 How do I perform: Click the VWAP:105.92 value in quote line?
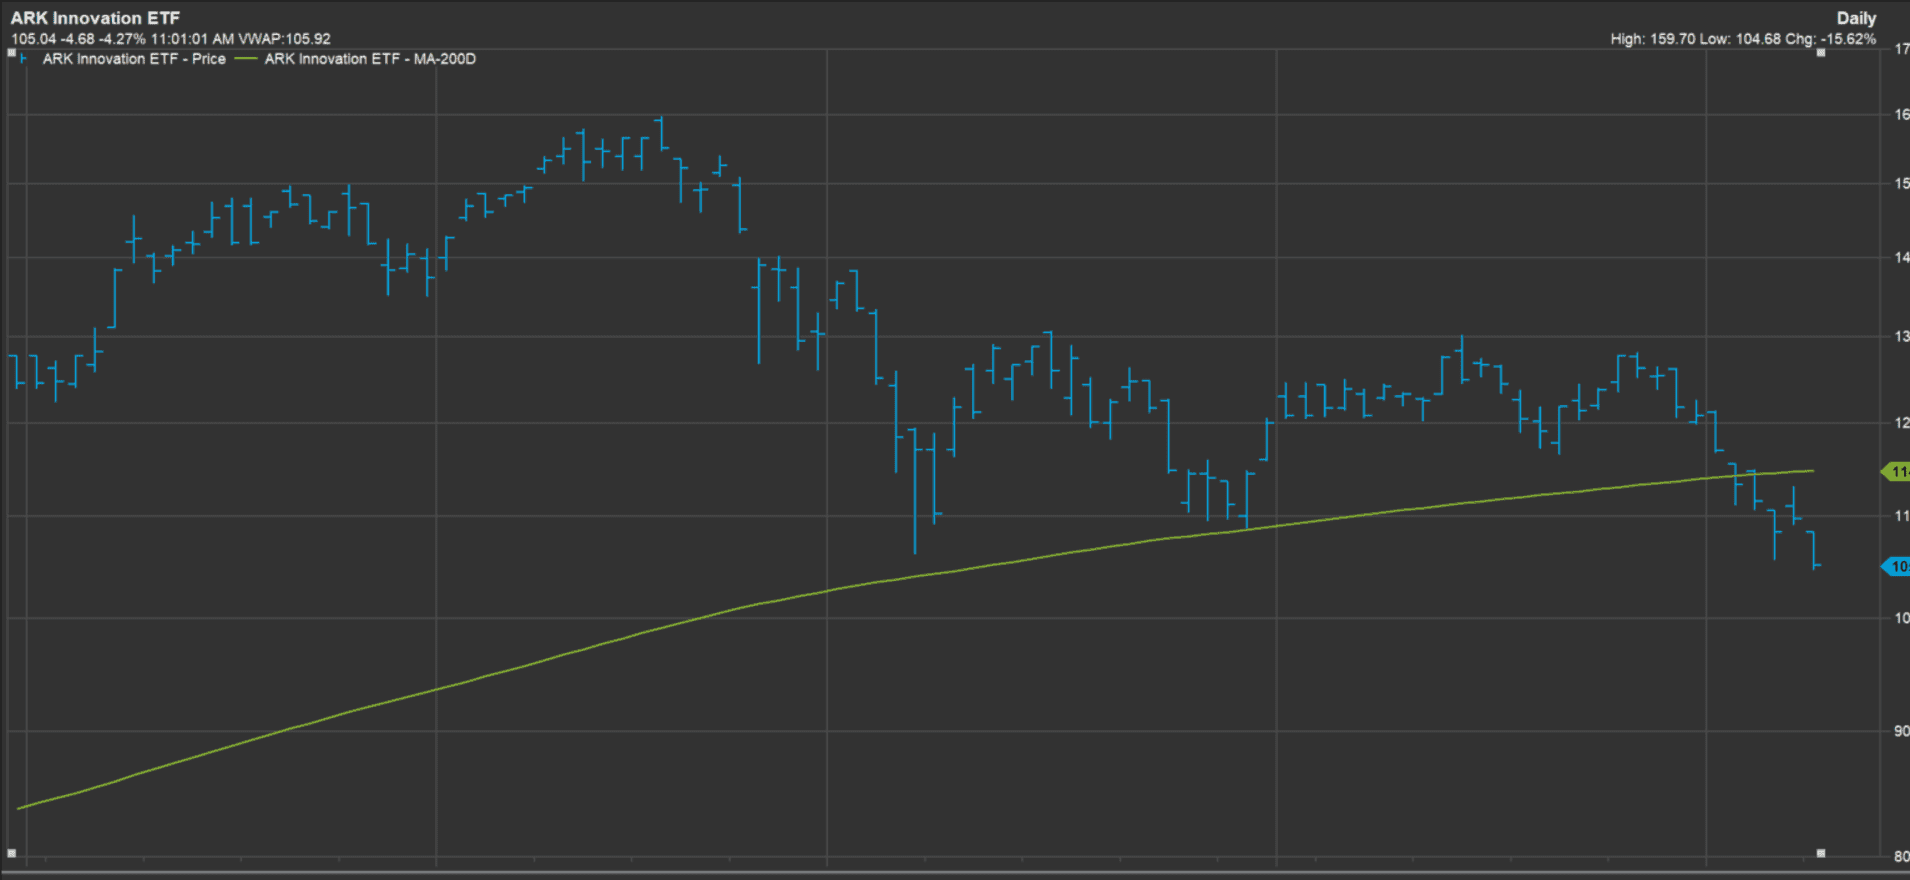click(284, 39)
